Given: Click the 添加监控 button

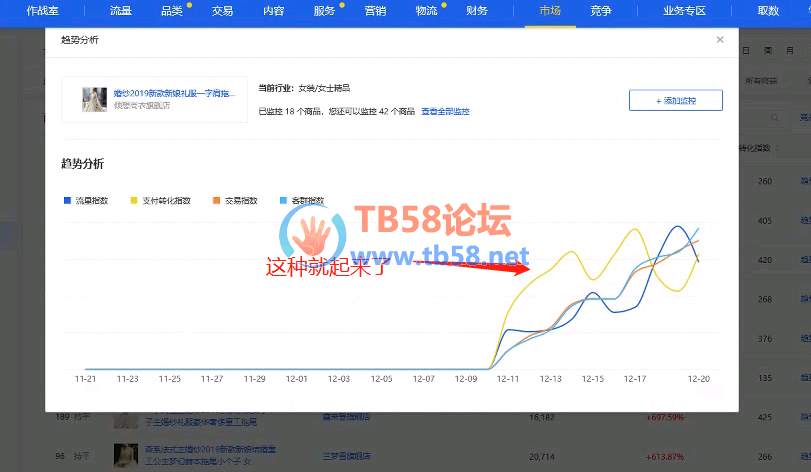Looking at the screenshot, I should [x=675, y=100].
